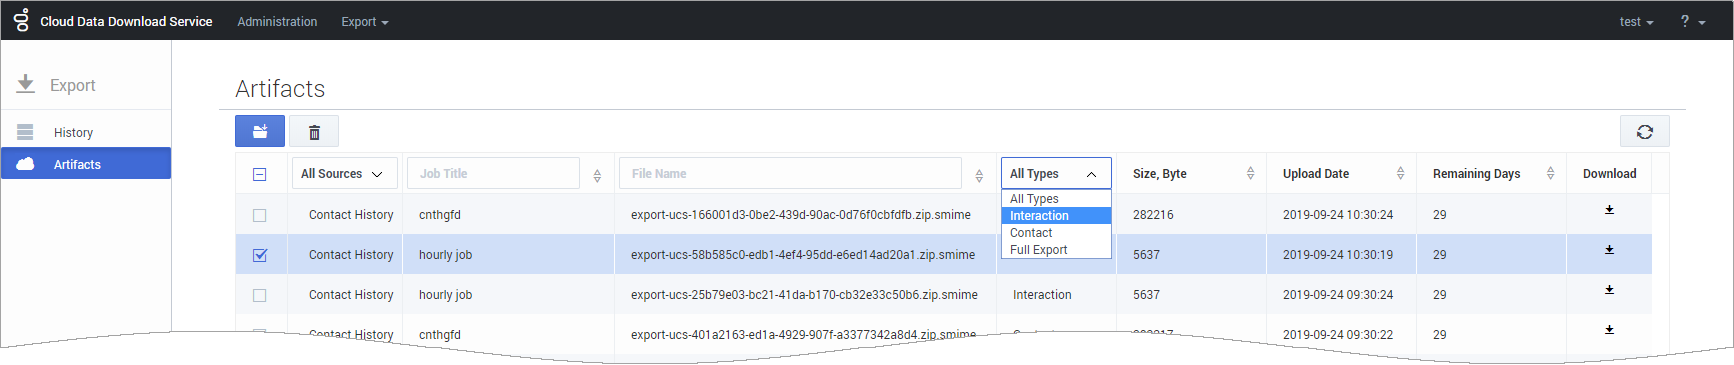Sort by Remaining Days column arrows
Viewport: 1734px width, 365px height.
(1550, 173)
